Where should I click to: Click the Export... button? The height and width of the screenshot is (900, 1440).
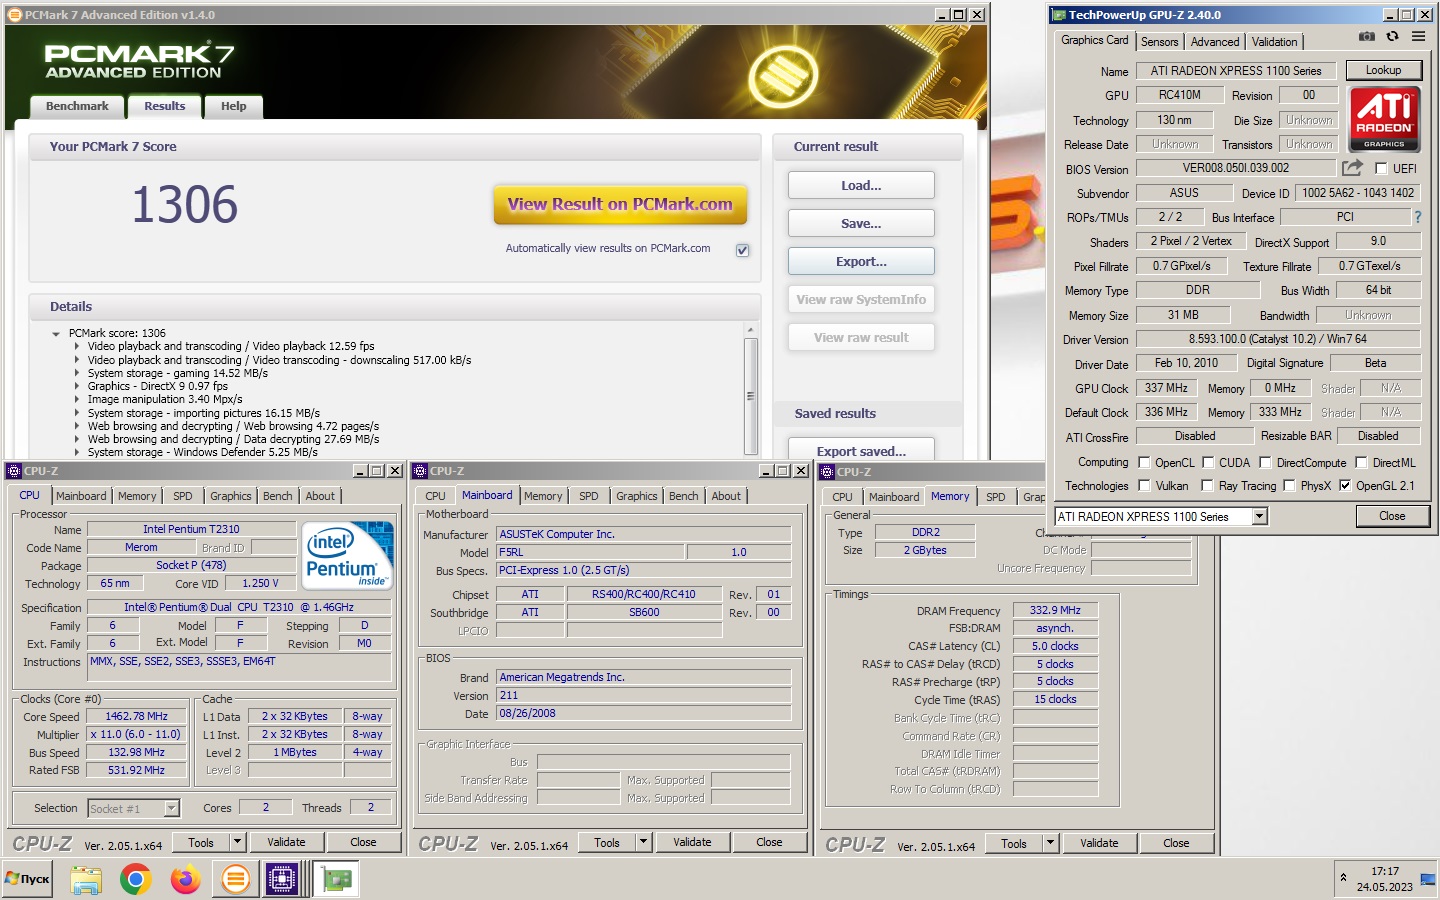[861, 261]
